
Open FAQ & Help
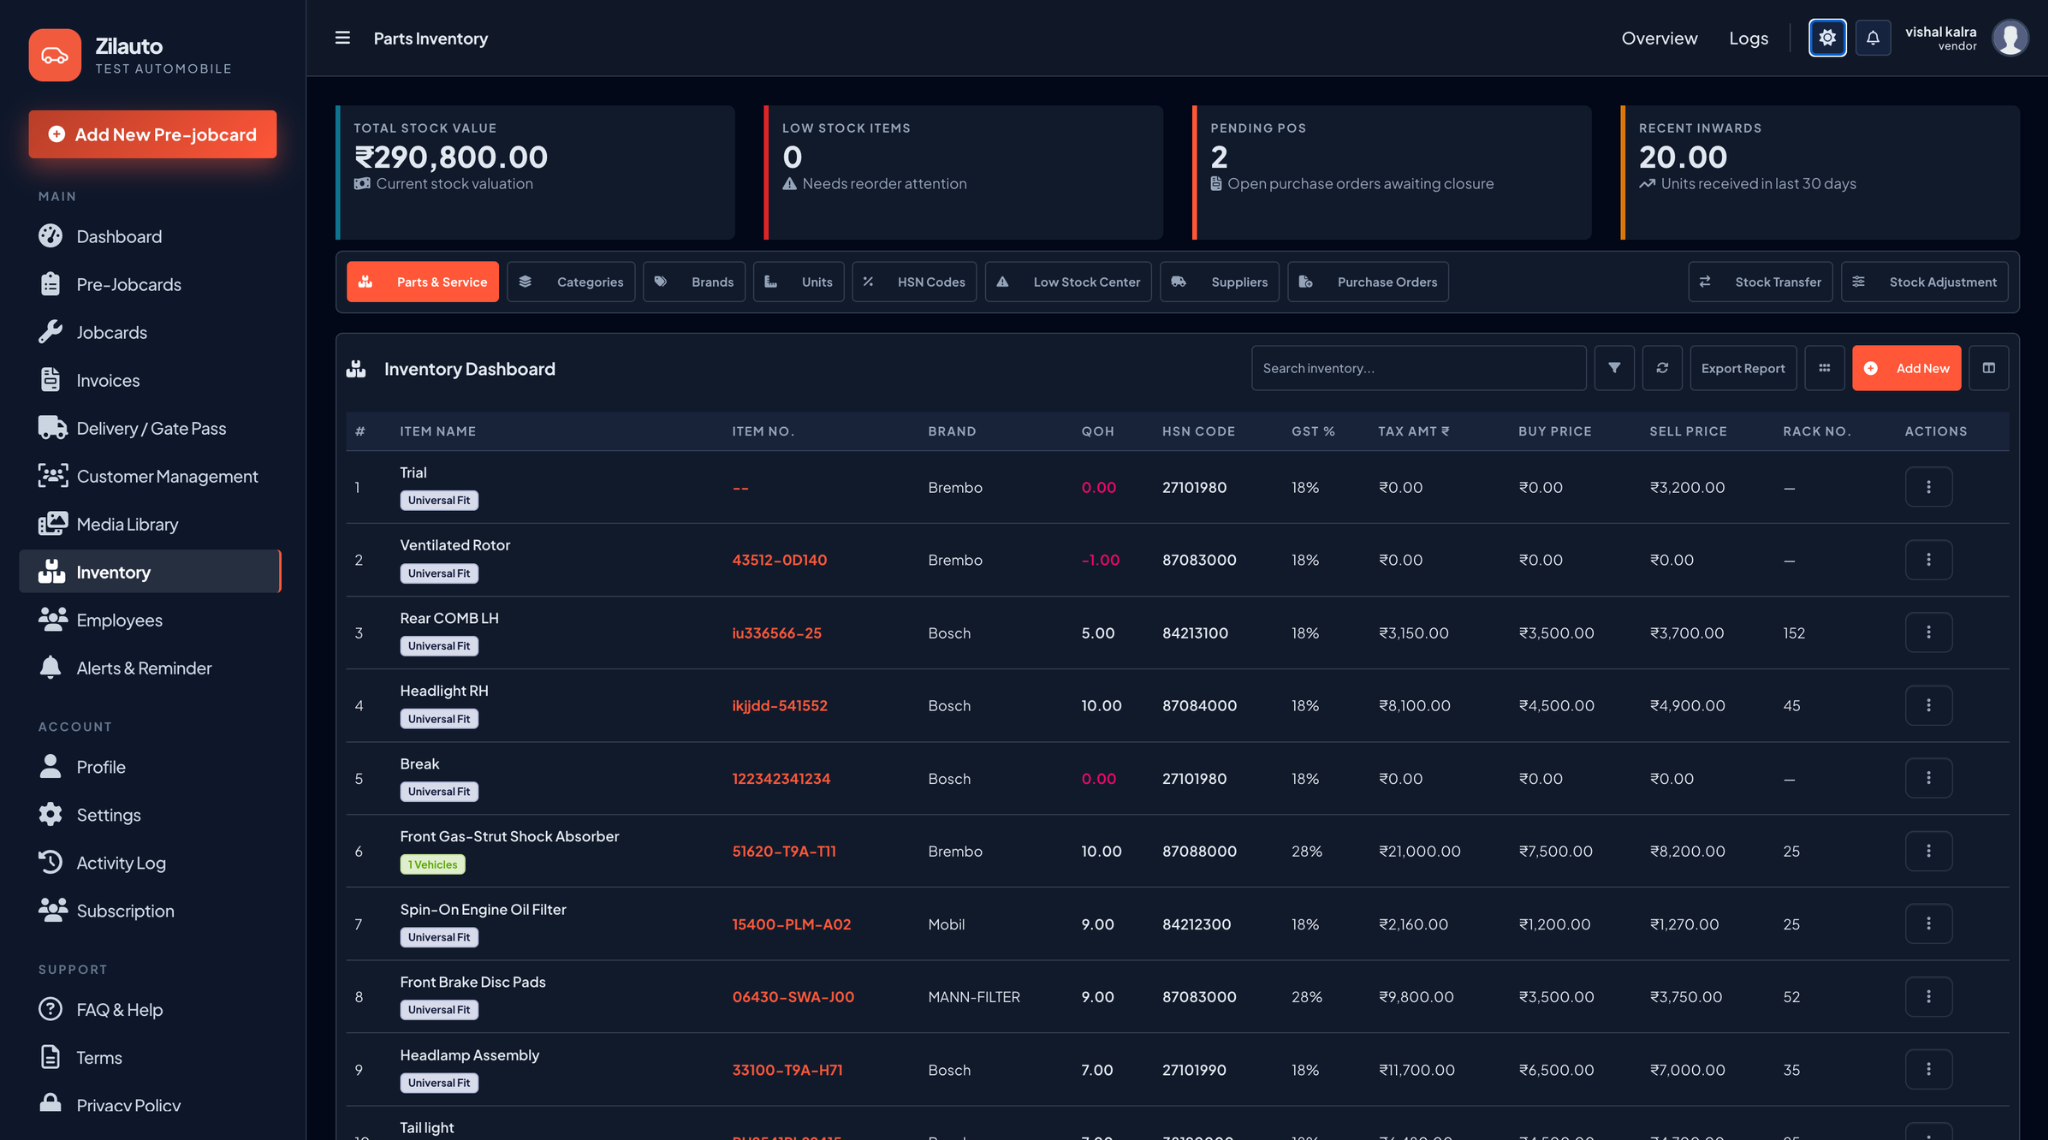pyautogui.click(x=150, y=1010)
